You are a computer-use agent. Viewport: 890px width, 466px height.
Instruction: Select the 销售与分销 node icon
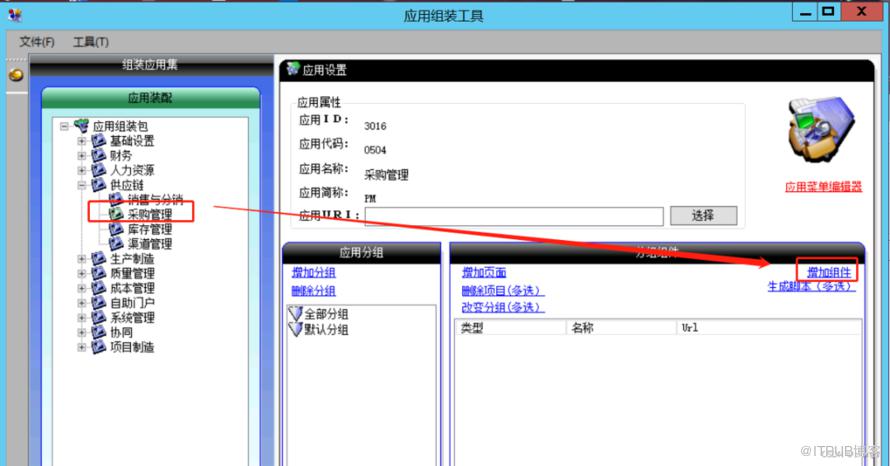(x=116, y=199)
